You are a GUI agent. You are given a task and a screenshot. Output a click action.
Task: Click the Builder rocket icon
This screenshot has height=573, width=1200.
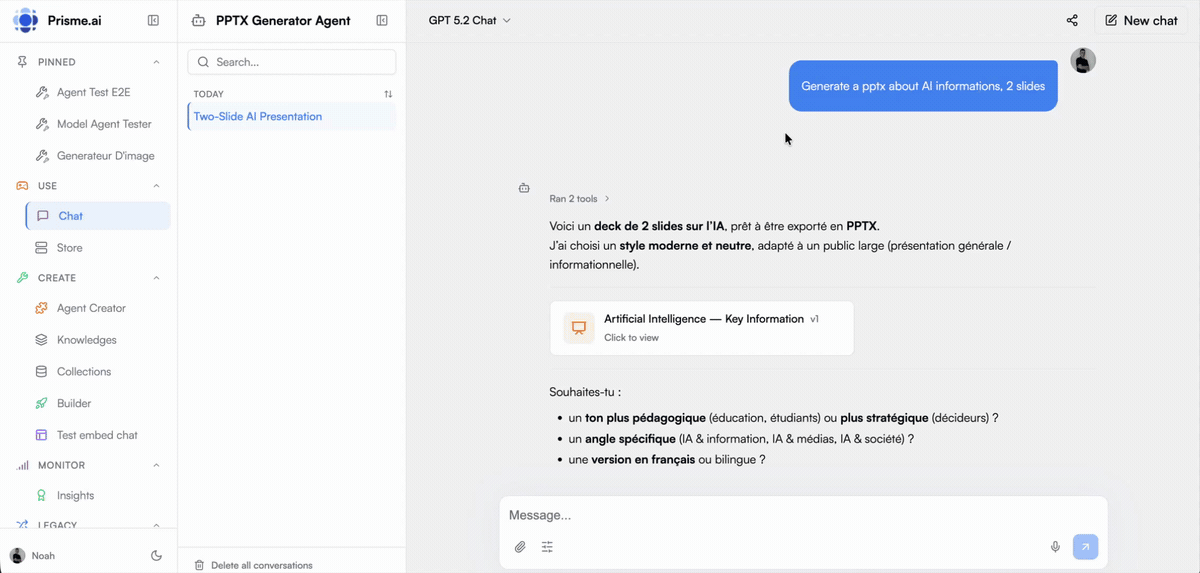(x=41, y=404)
